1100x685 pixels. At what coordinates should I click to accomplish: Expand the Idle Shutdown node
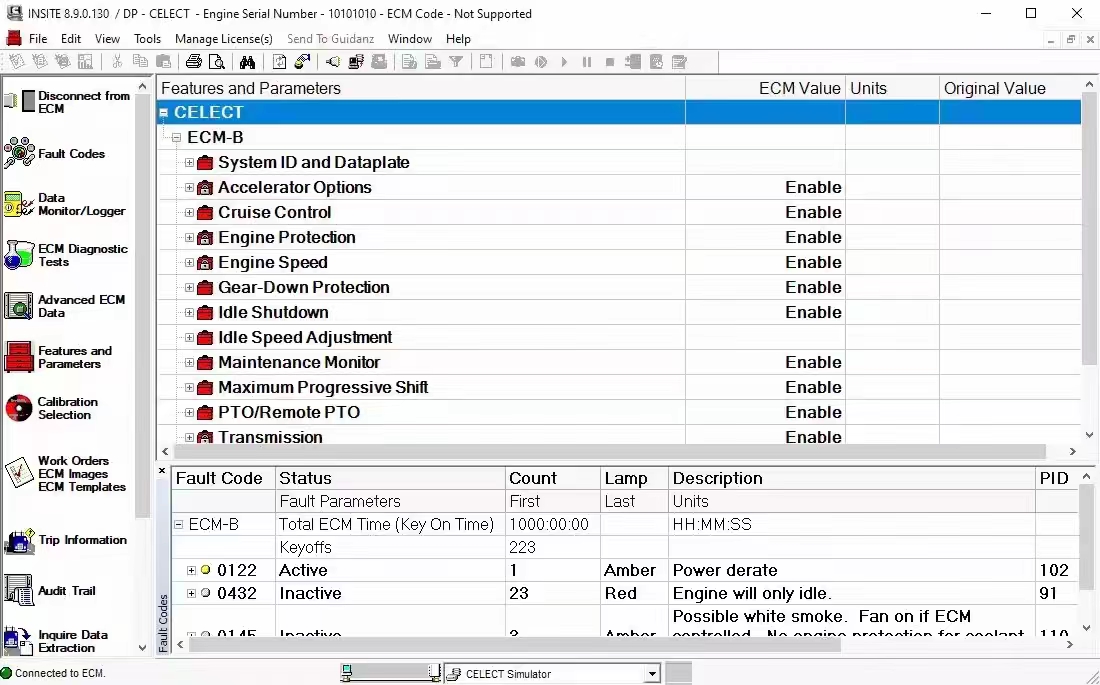pos(189,312)
